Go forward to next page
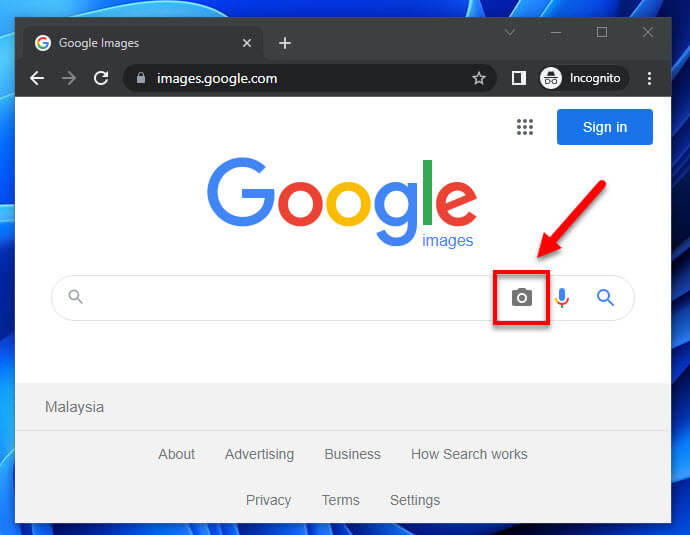 click(x=69, y=78)
